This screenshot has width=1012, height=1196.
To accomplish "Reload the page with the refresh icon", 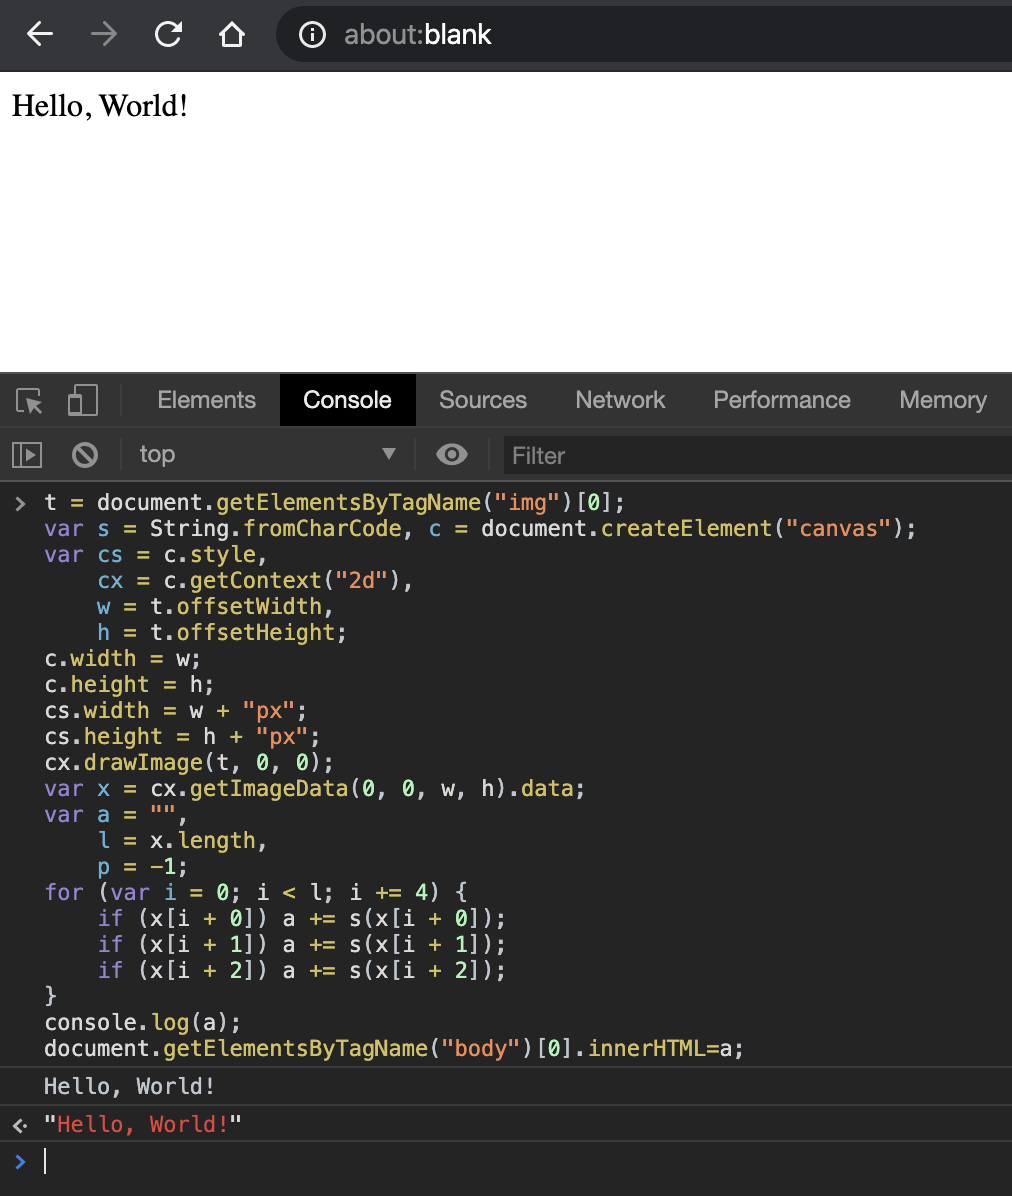I will [x=168, y=34].
